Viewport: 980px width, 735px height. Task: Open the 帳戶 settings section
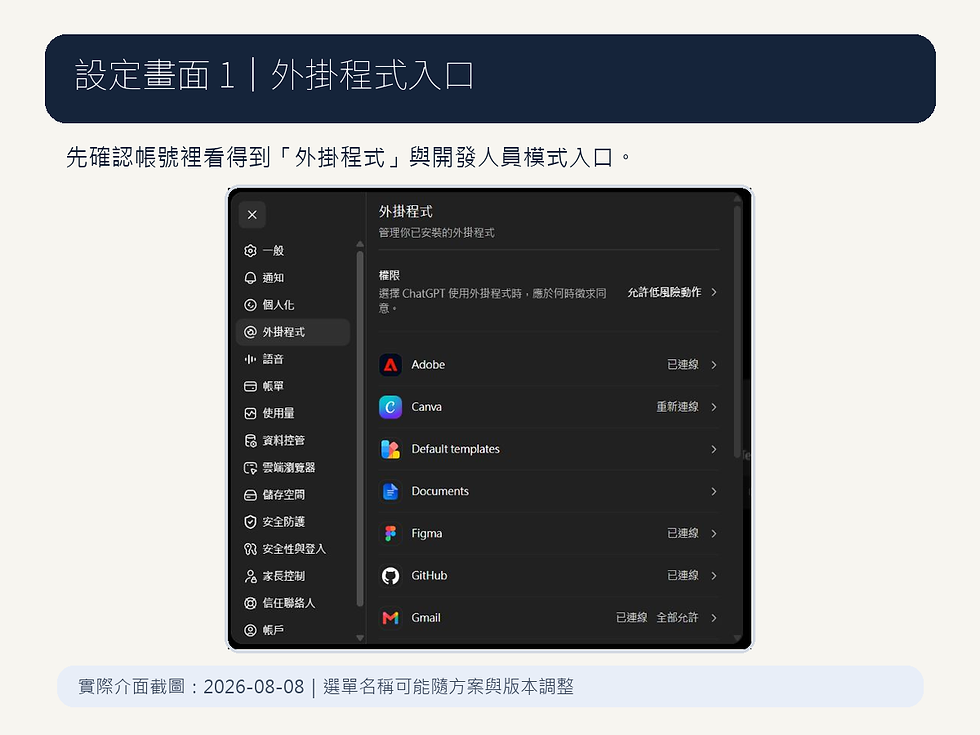coord(293,630)
